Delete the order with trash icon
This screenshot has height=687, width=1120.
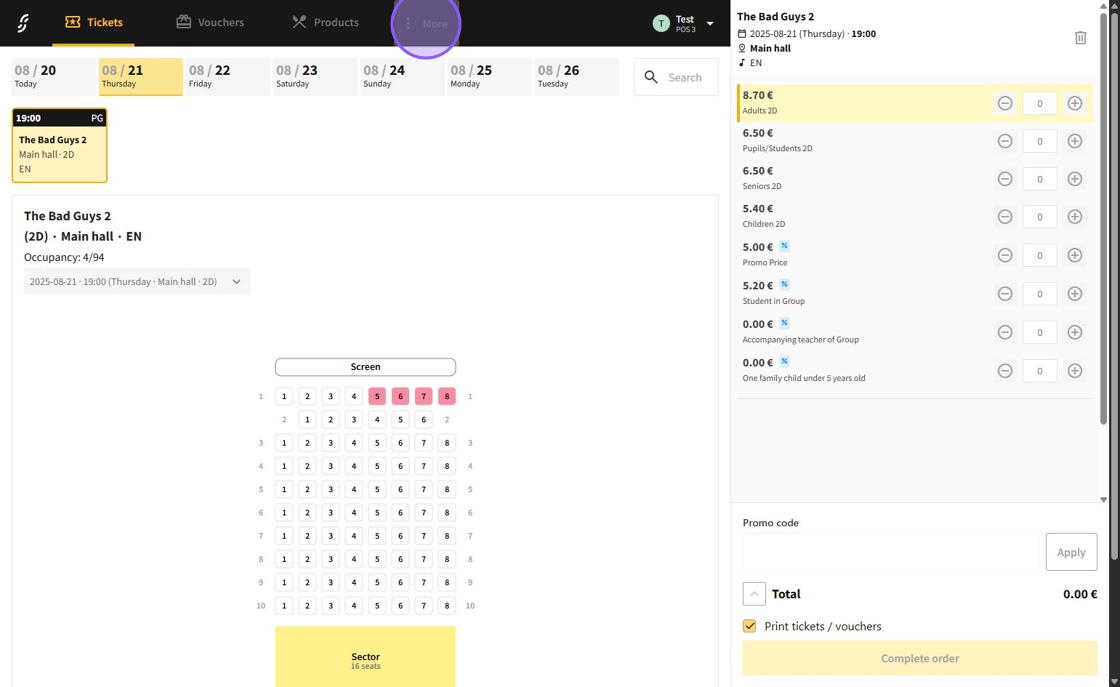coord(1080,38)
